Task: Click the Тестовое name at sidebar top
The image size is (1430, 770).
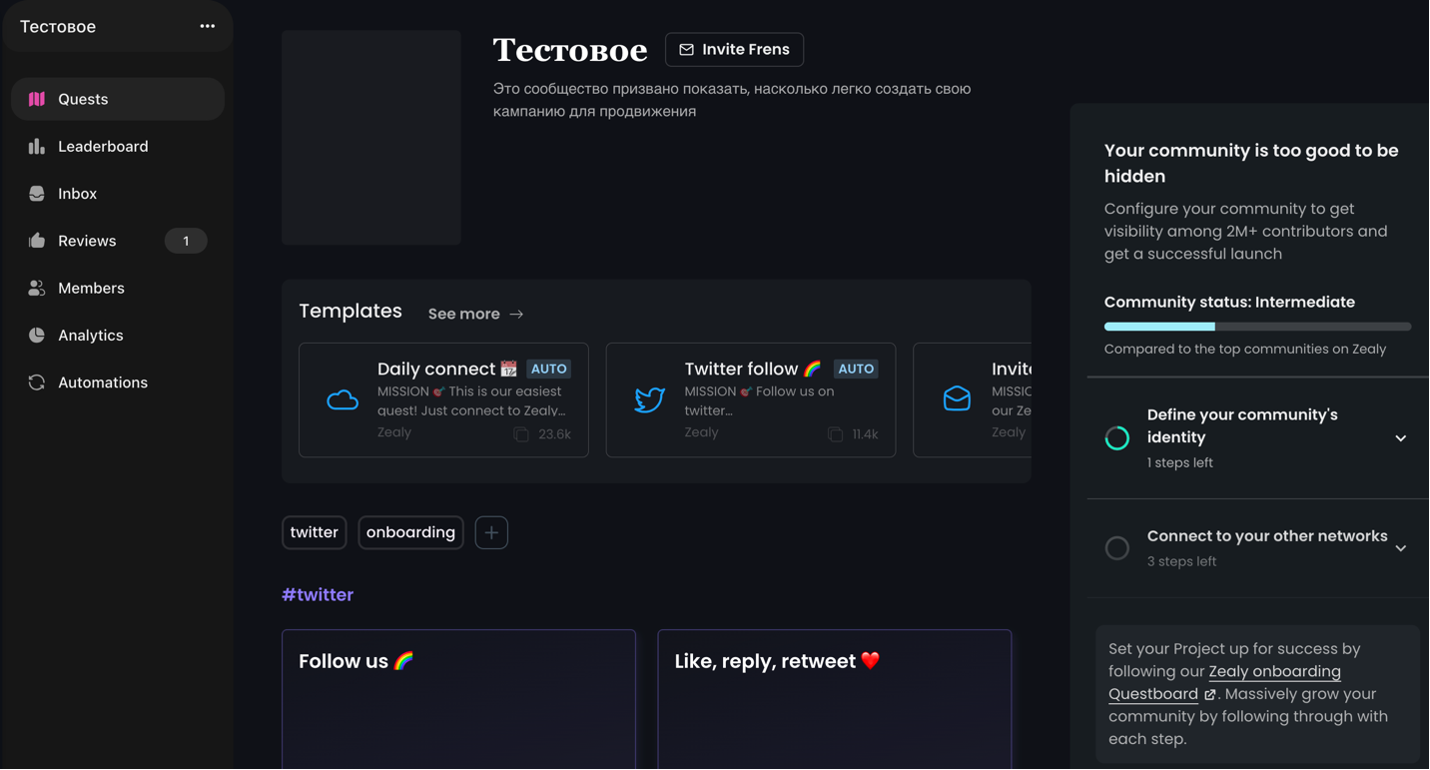Action: coord(58,27)
